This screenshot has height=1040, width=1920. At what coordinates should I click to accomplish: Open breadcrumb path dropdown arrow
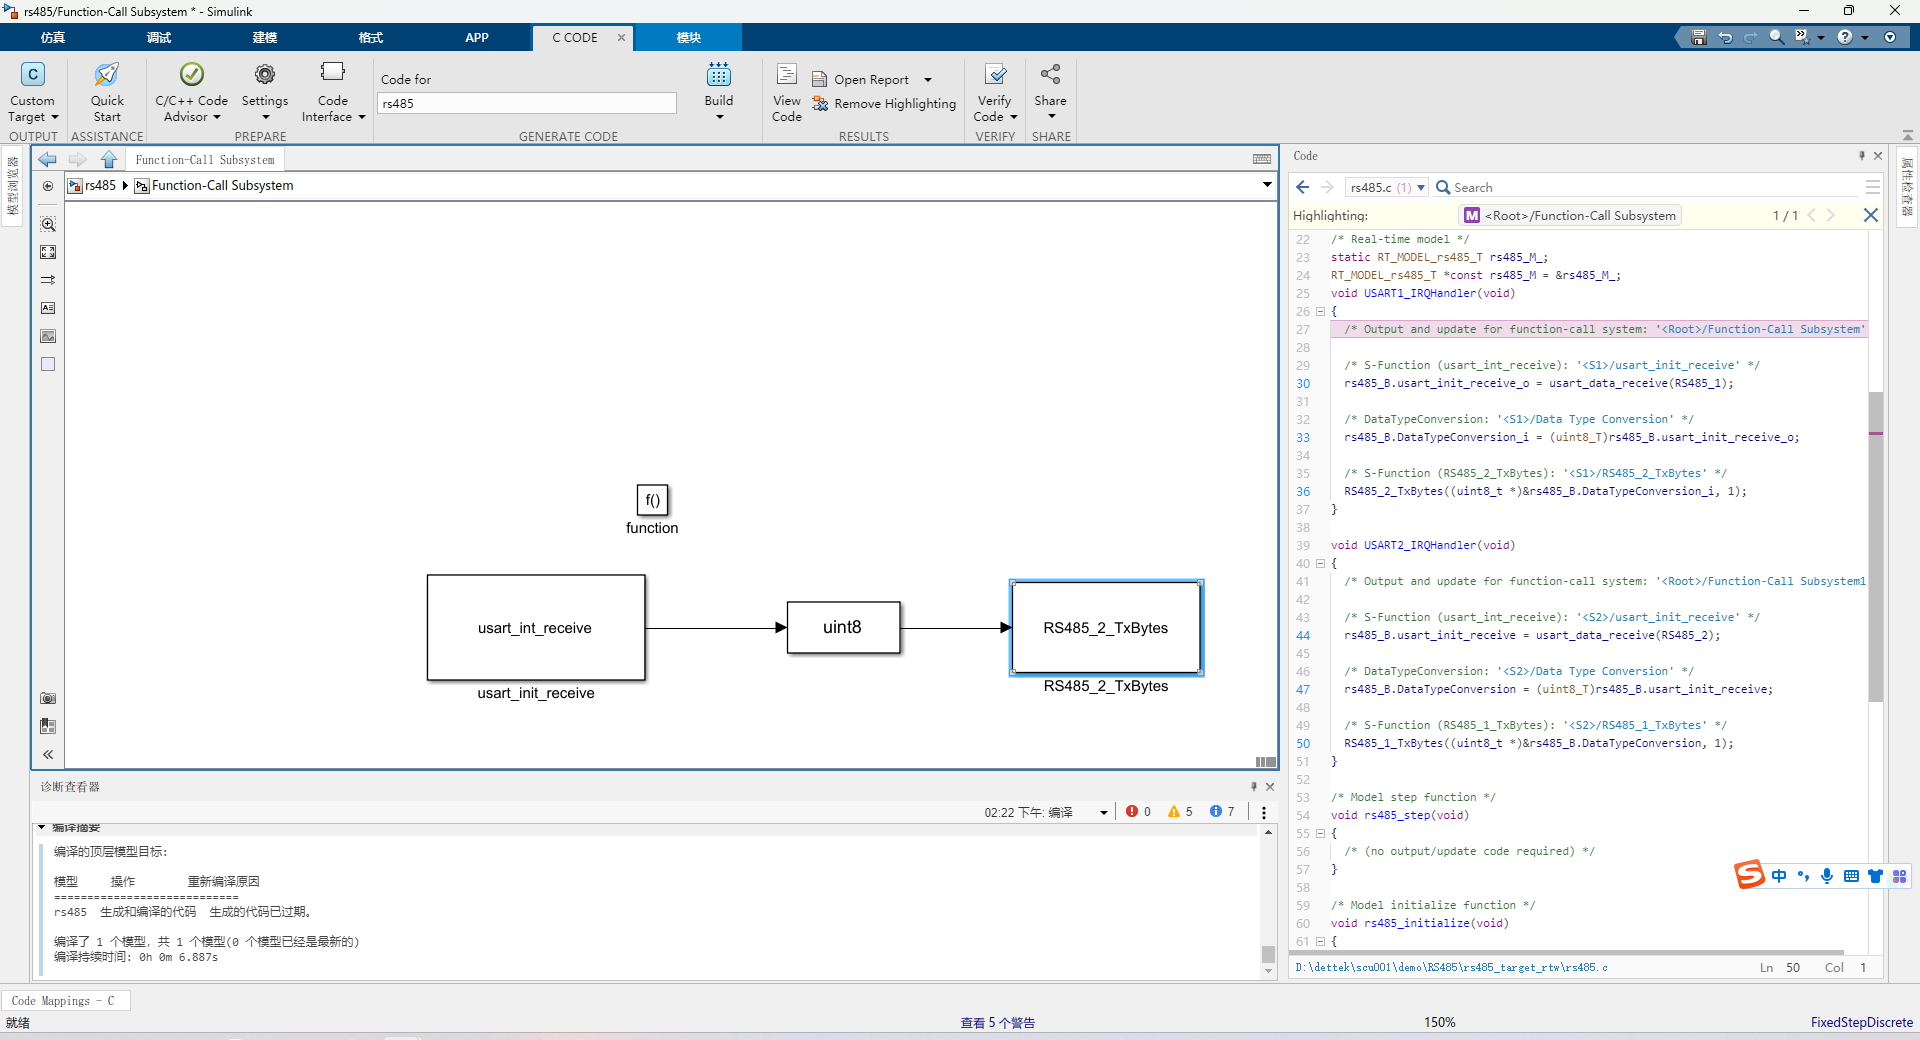click(x=1267, y=185)
